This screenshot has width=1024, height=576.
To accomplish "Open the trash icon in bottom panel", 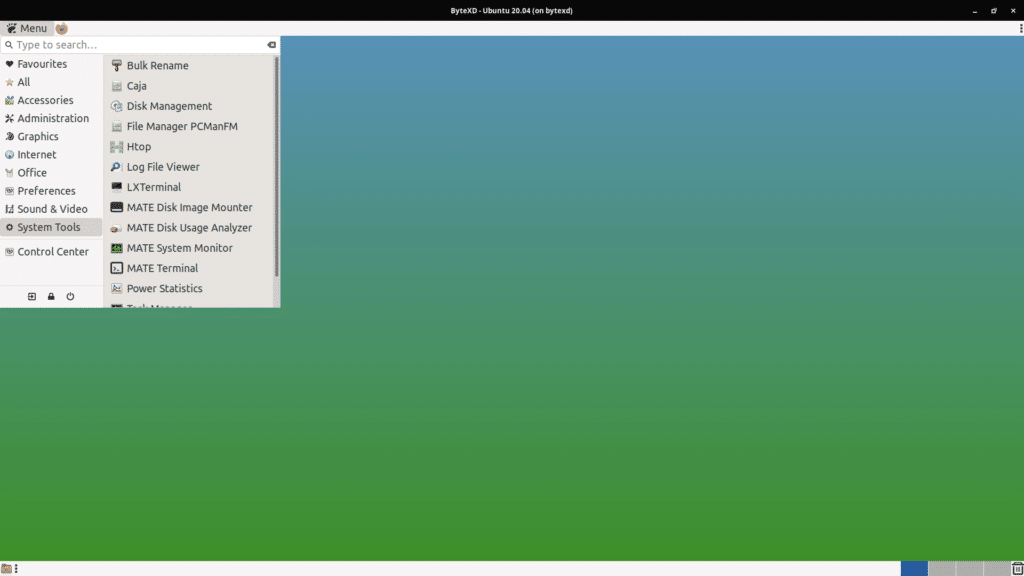I will 1017,568.
